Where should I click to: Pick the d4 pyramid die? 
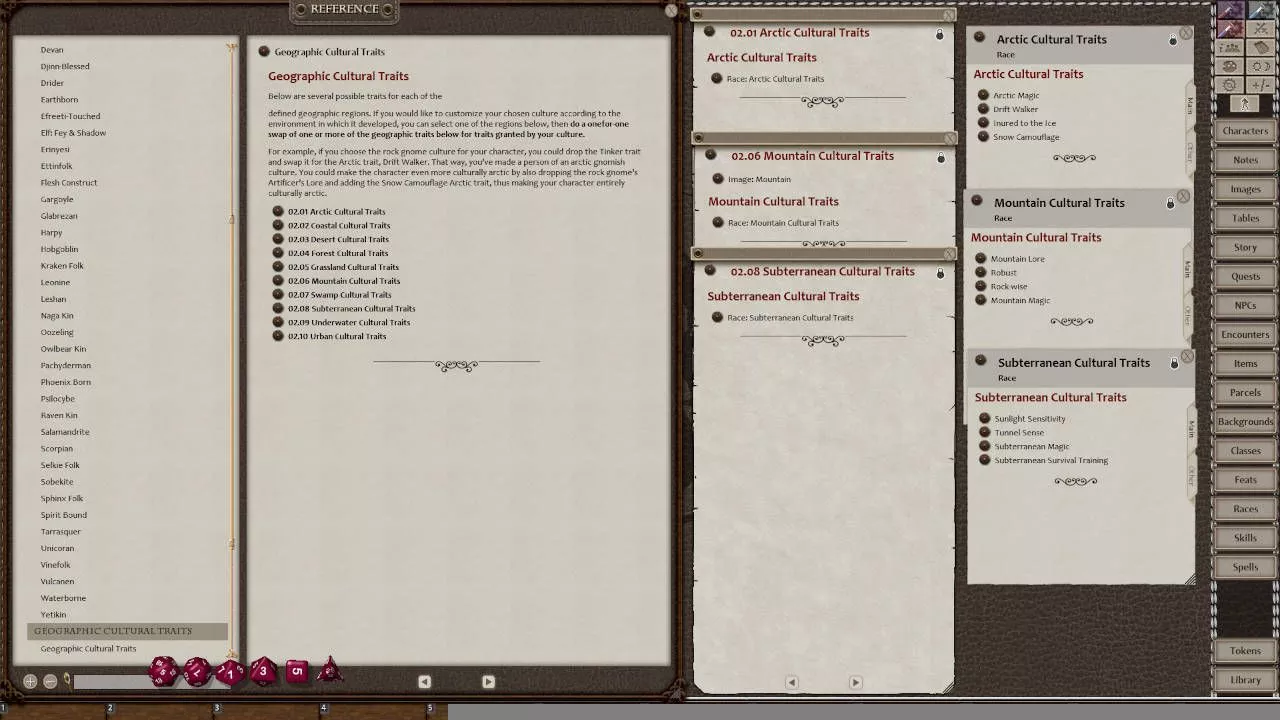[x=329, y=671]
